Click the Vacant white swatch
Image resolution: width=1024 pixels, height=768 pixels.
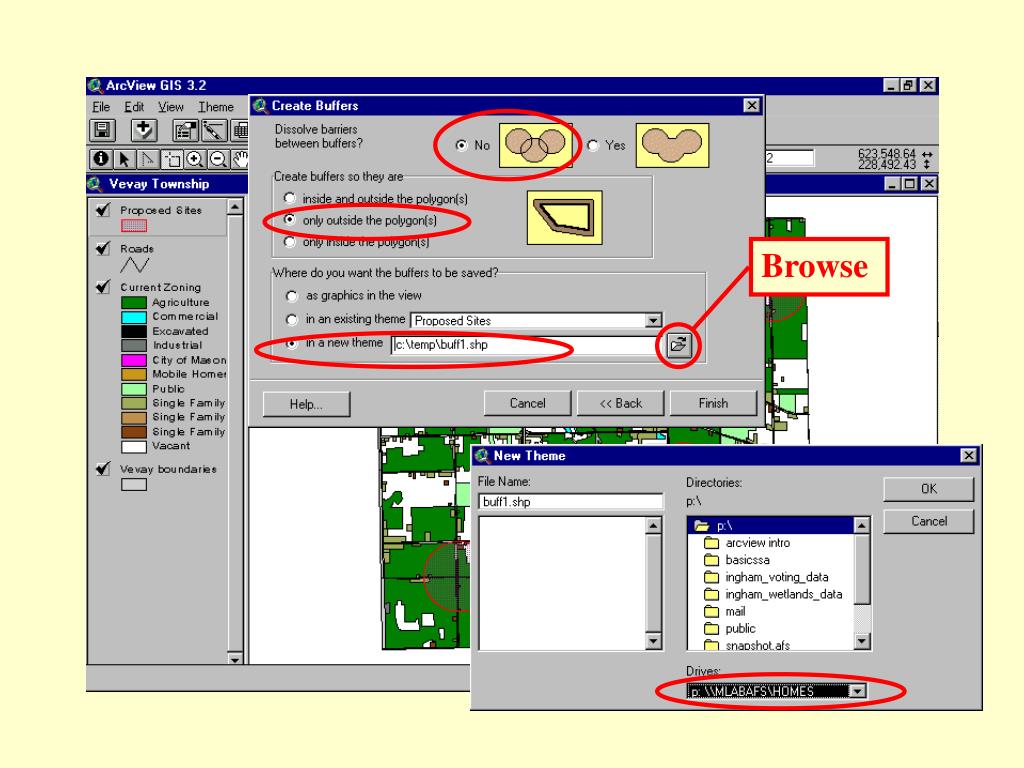click(x=134, y=447)
